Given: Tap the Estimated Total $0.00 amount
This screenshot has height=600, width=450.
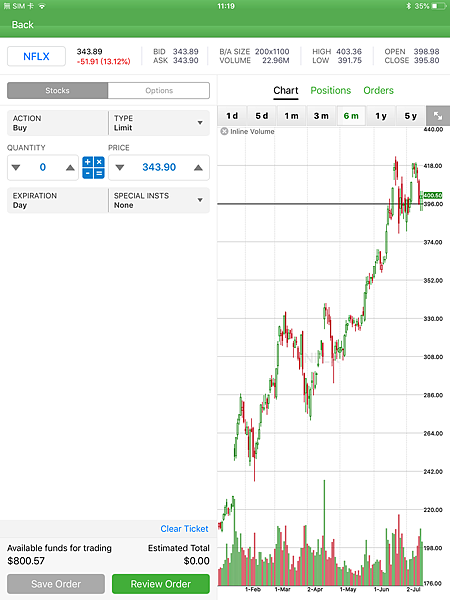Looking at the screenshot, I should tap(196, 561).
